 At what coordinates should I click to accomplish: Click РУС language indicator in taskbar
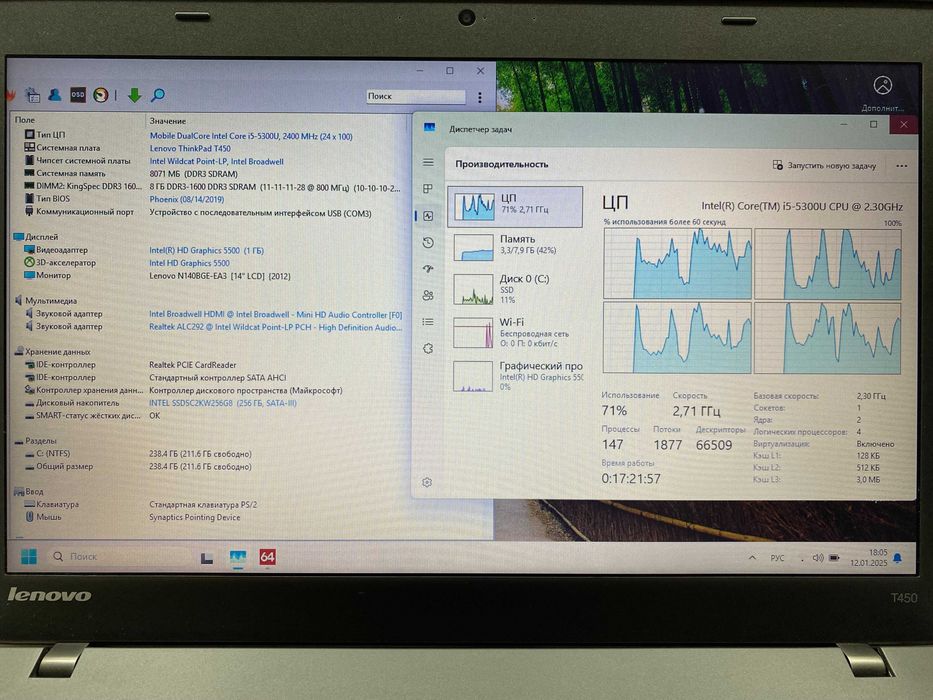click(777, 558)
